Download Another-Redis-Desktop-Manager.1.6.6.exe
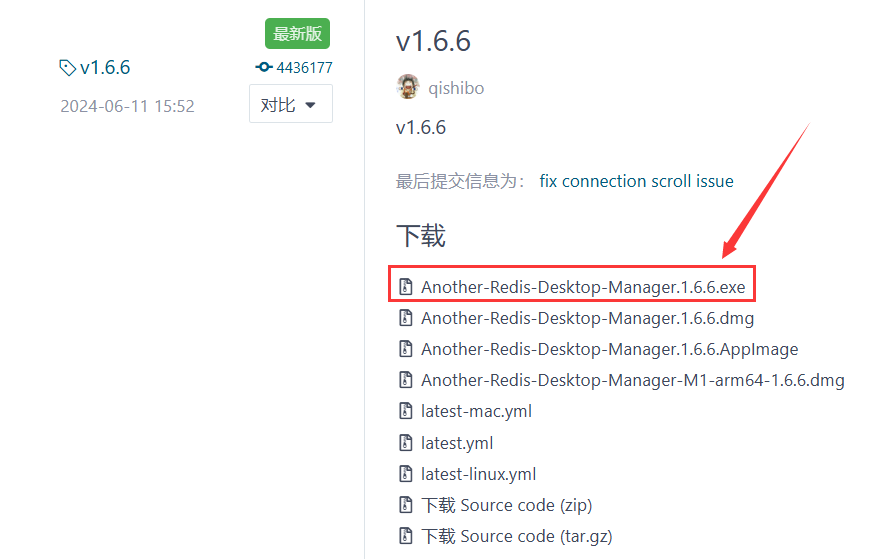The image size is (876, 559). pyautogui.click(x=583, y=287)
